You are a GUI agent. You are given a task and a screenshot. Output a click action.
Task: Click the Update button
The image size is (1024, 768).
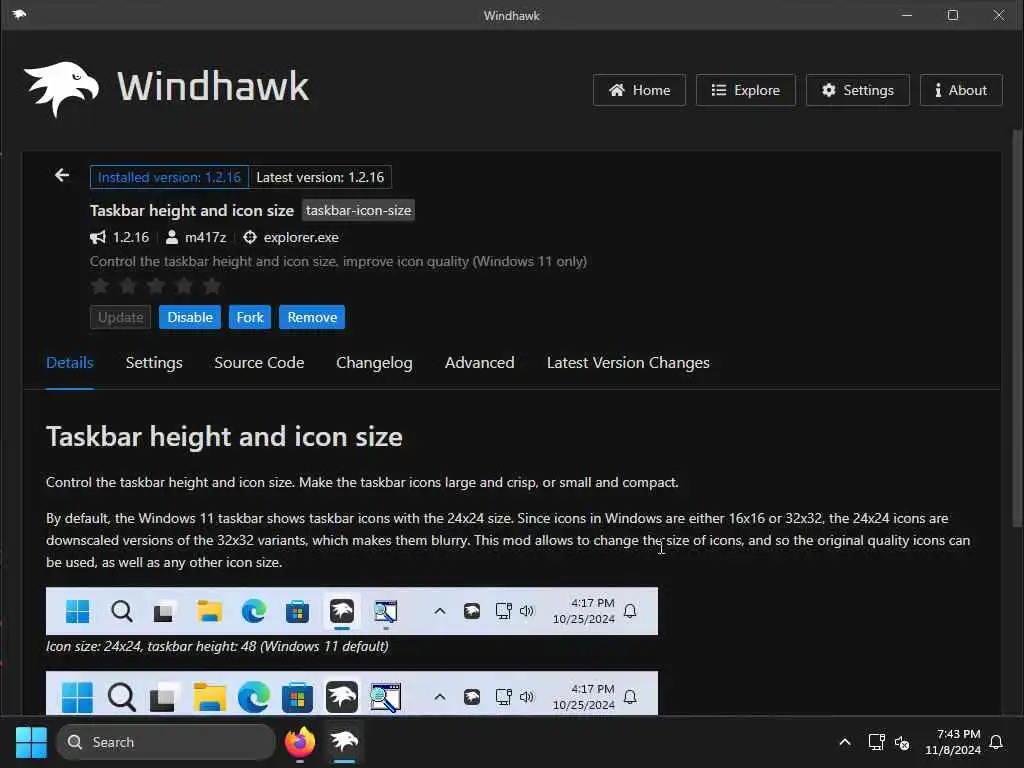tap(120, 317)
